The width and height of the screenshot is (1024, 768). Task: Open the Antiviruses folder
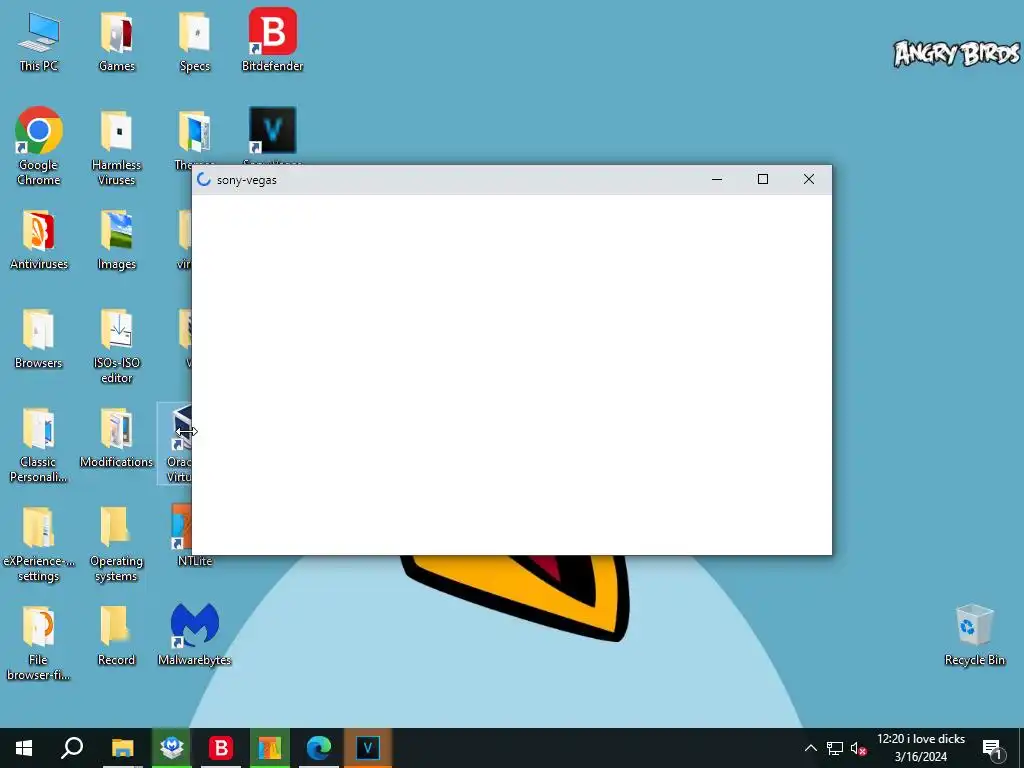coord(39,239)
